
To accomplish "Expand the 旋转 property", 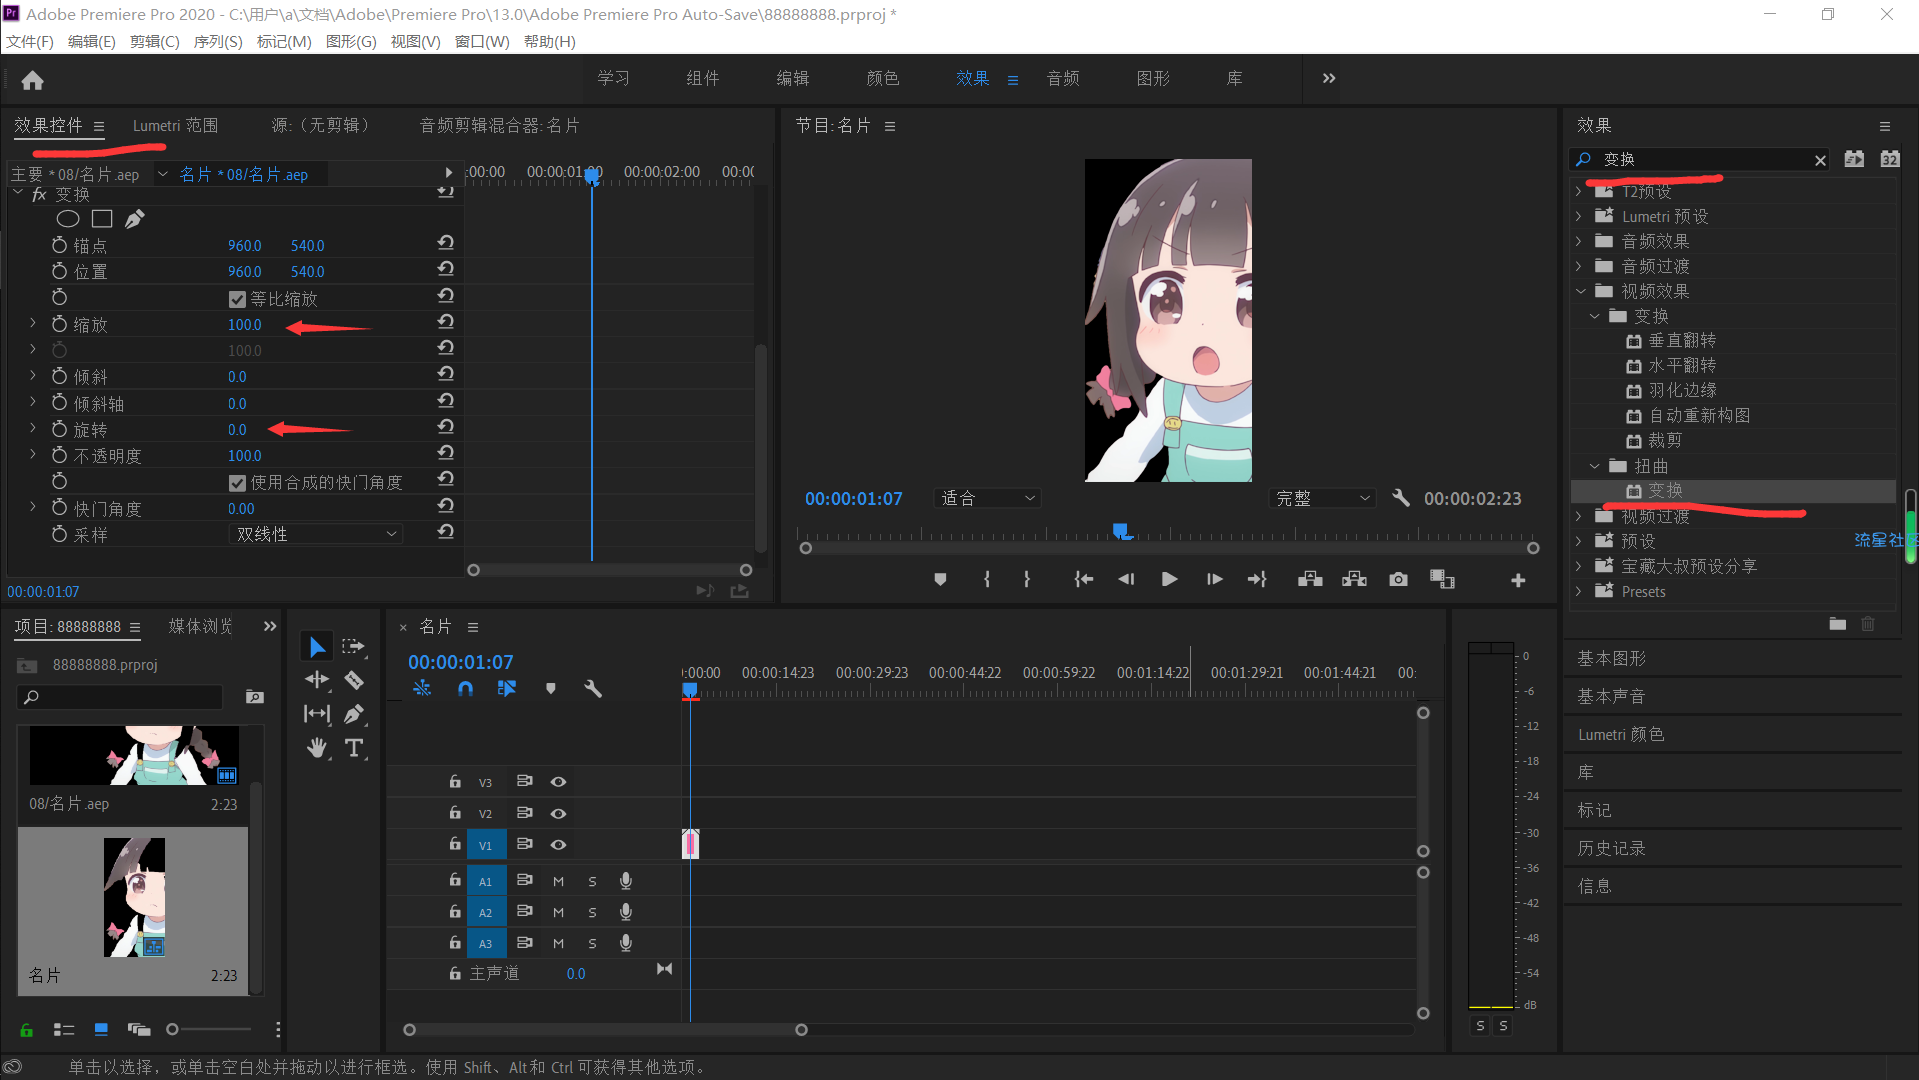I will point(32,427).
